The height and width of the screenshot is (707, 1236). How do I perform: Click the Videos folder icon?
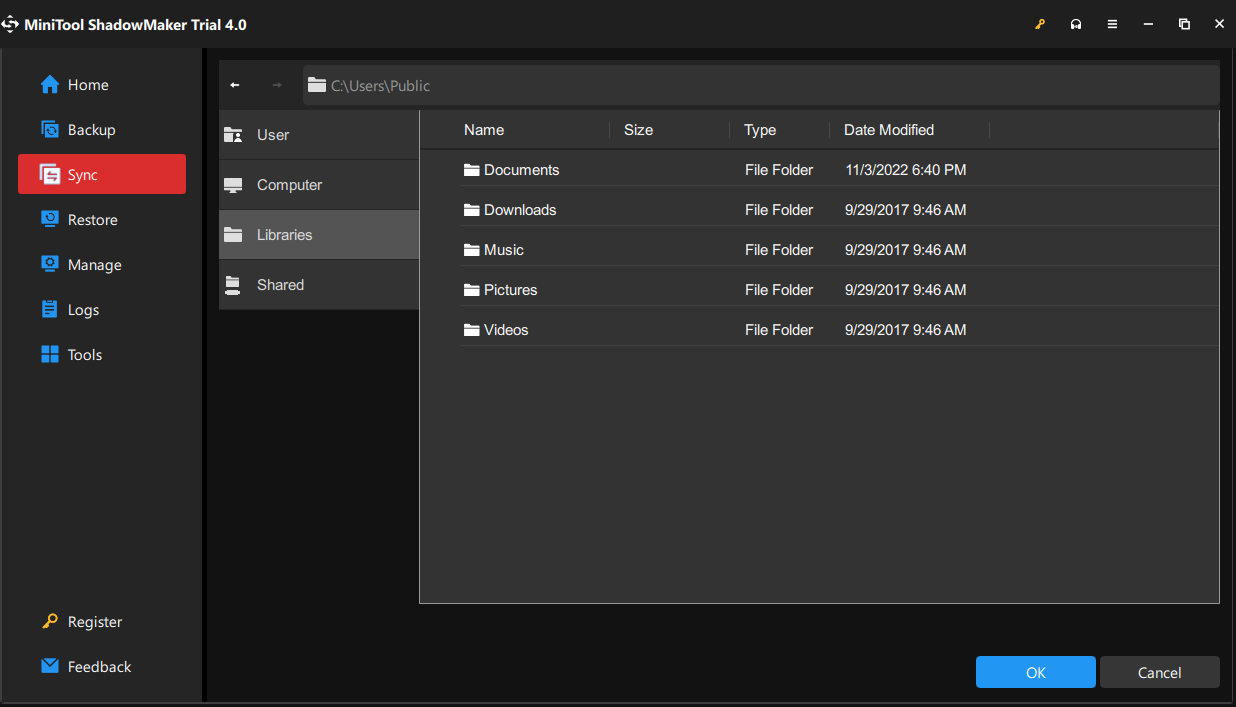point(472,330)
